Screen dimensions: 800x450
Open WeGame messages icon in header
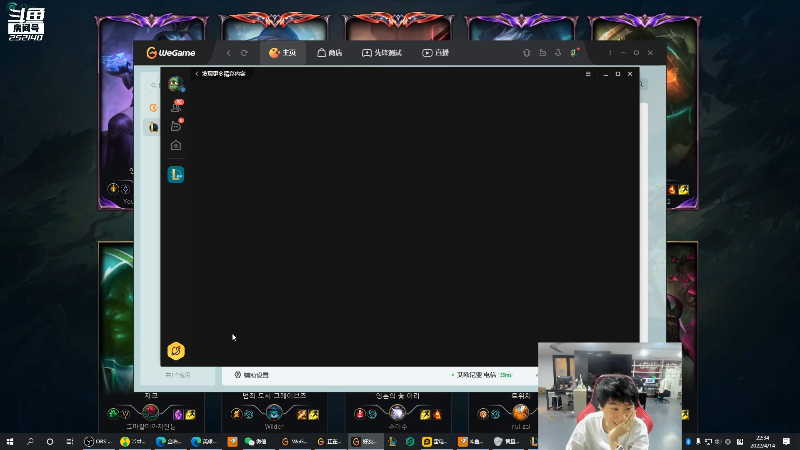tap(542, 53)
